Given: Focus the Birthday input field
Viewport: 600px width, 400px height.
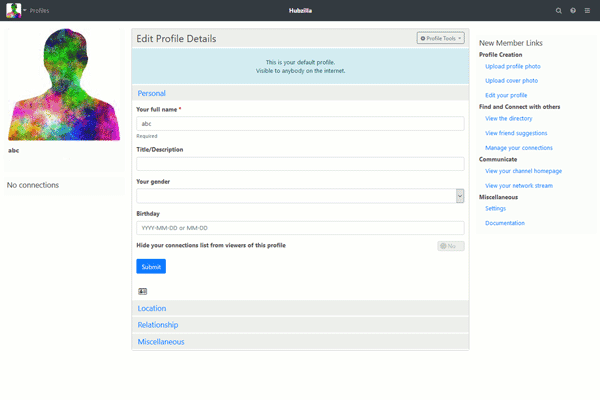Looking at the screenshot, I should (x=300, y=228).
